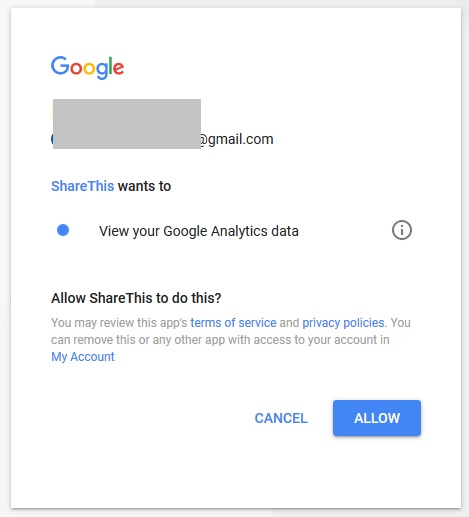Go to the My Account link
This screenshot has height=517, width=469.
tap(83, 357)
